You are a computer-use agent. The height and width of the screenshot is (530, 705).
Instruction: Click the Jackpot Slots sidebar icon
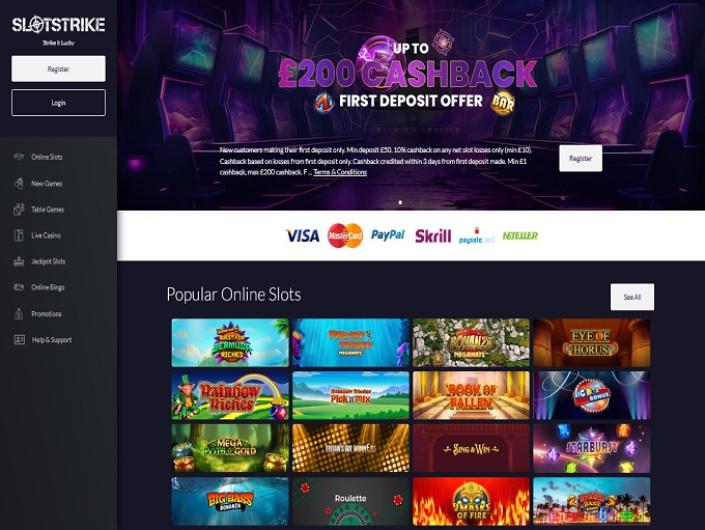[x=18, y=261]
